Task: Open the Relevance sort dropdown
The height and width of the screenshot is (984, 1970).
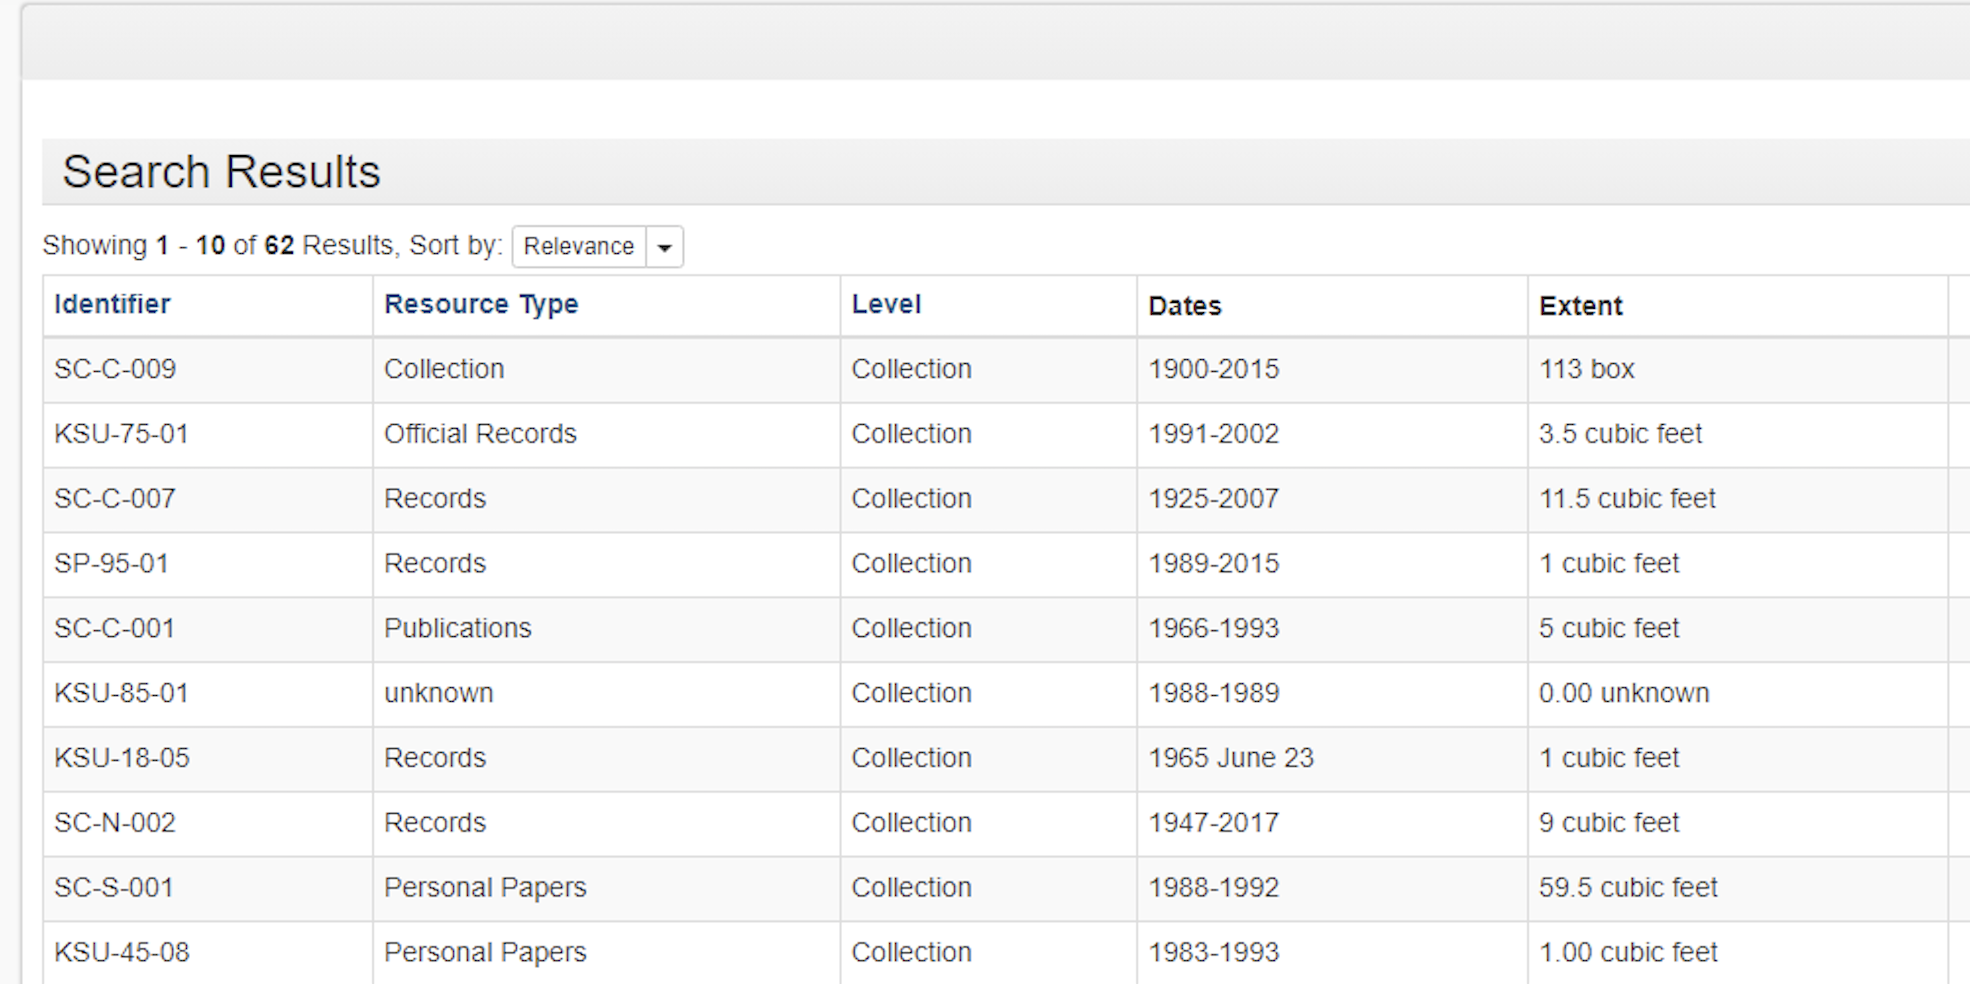Action: coord(580,246)
